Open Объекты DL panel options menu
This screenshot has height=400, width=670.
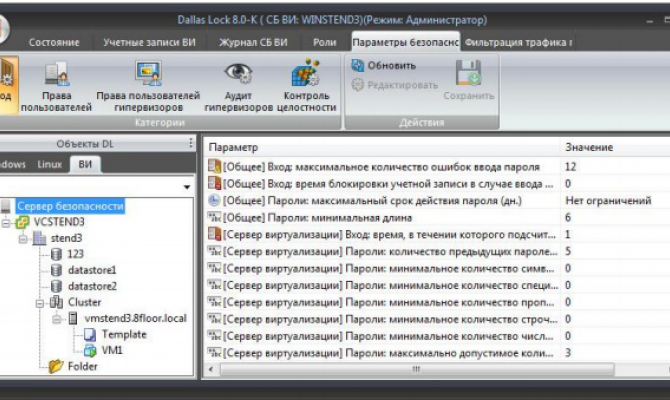[x=191, y=144]
